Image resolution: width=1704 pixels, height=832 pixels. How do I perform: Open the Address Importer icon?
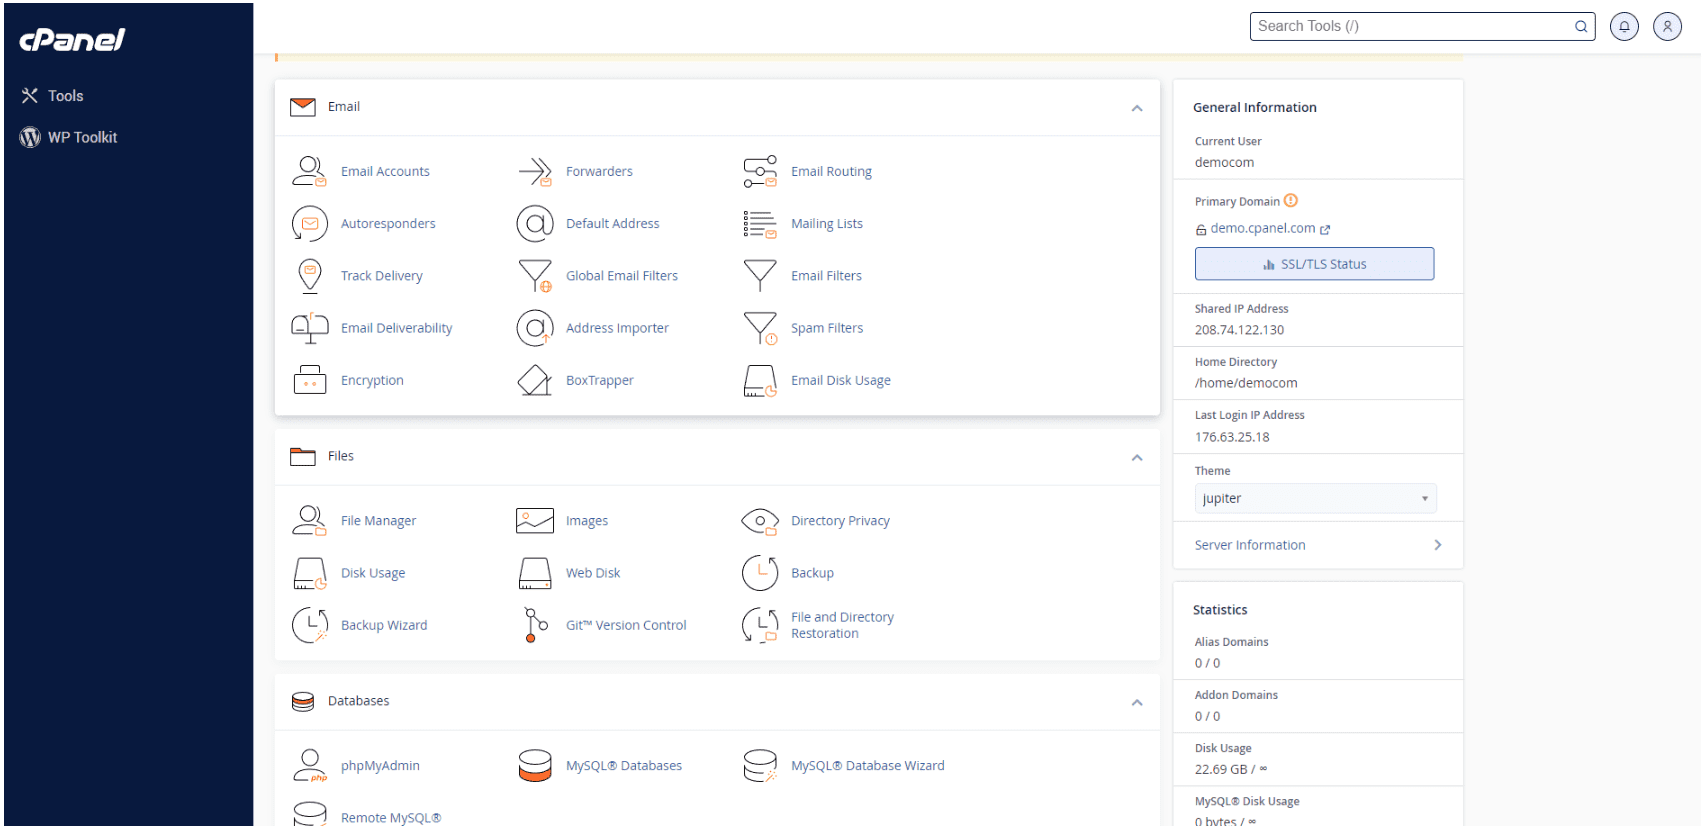click(x=535, y=328)
